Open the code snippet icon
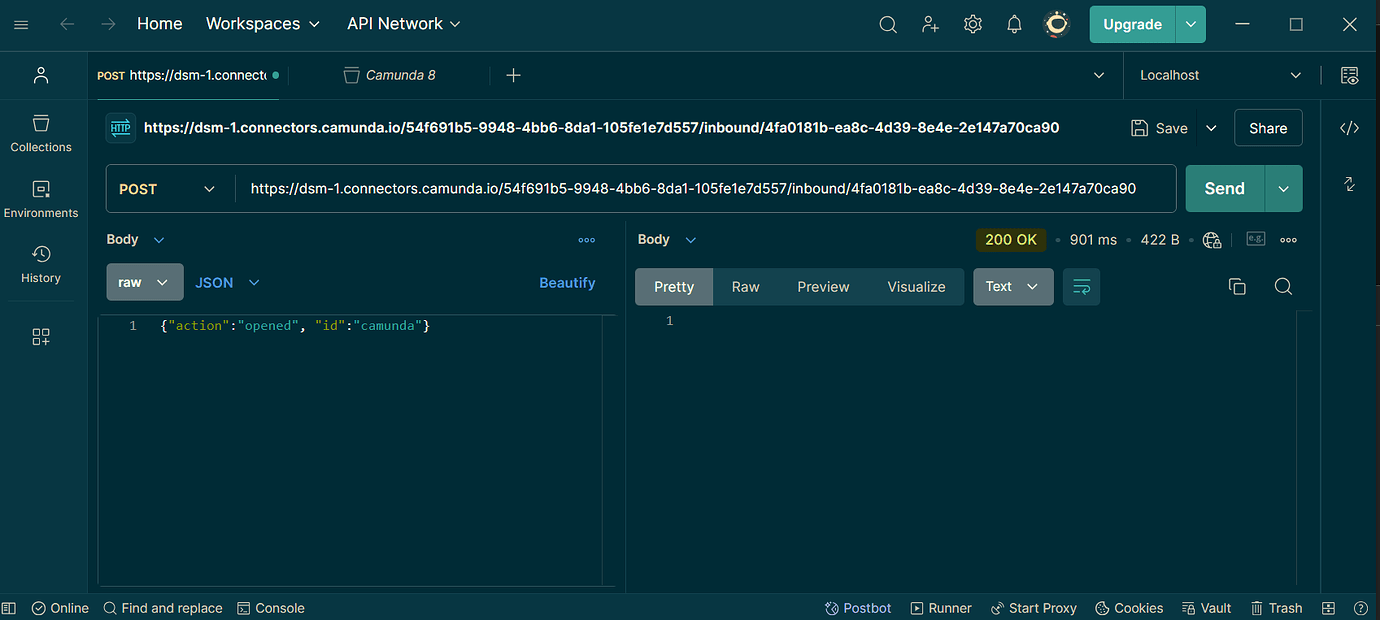 pyautogui.click(x=1349, y=128)
